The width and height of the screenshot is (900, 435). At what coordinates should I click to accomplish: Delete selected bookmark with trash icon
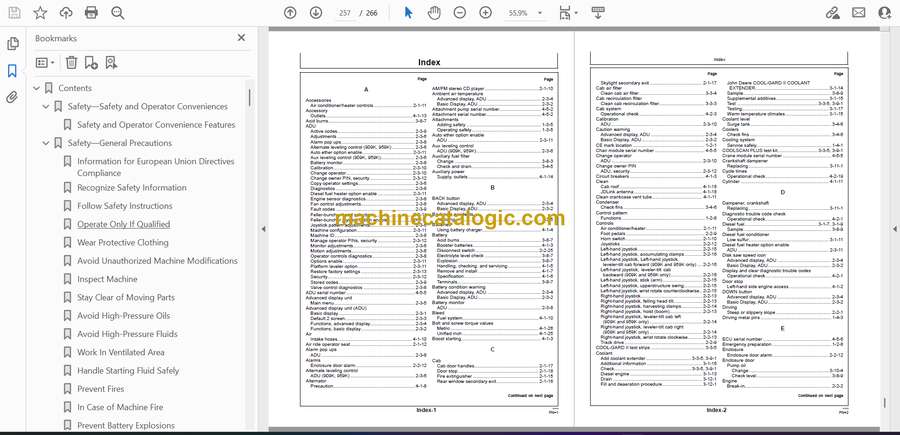(x=71, y=63)
